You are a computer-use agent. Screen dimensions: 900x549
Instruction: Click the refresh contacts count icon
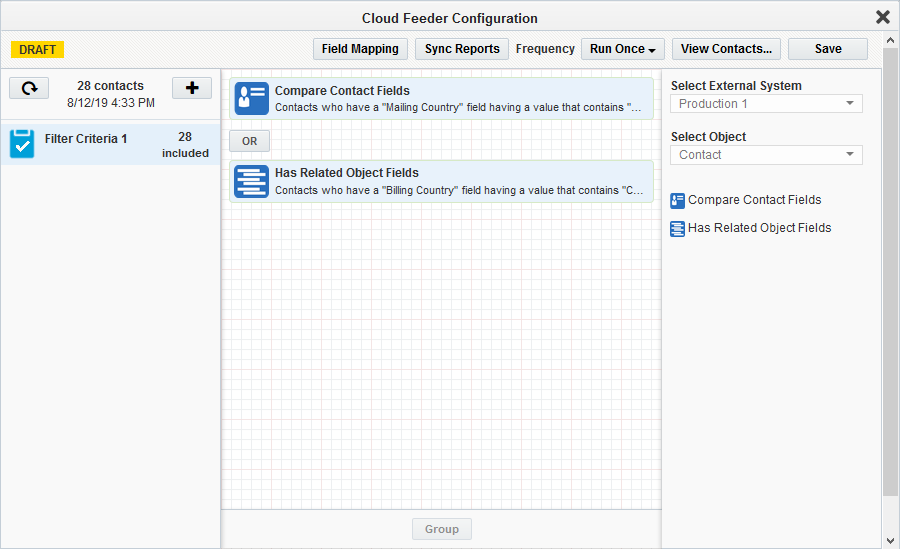[x=29, y=88]
